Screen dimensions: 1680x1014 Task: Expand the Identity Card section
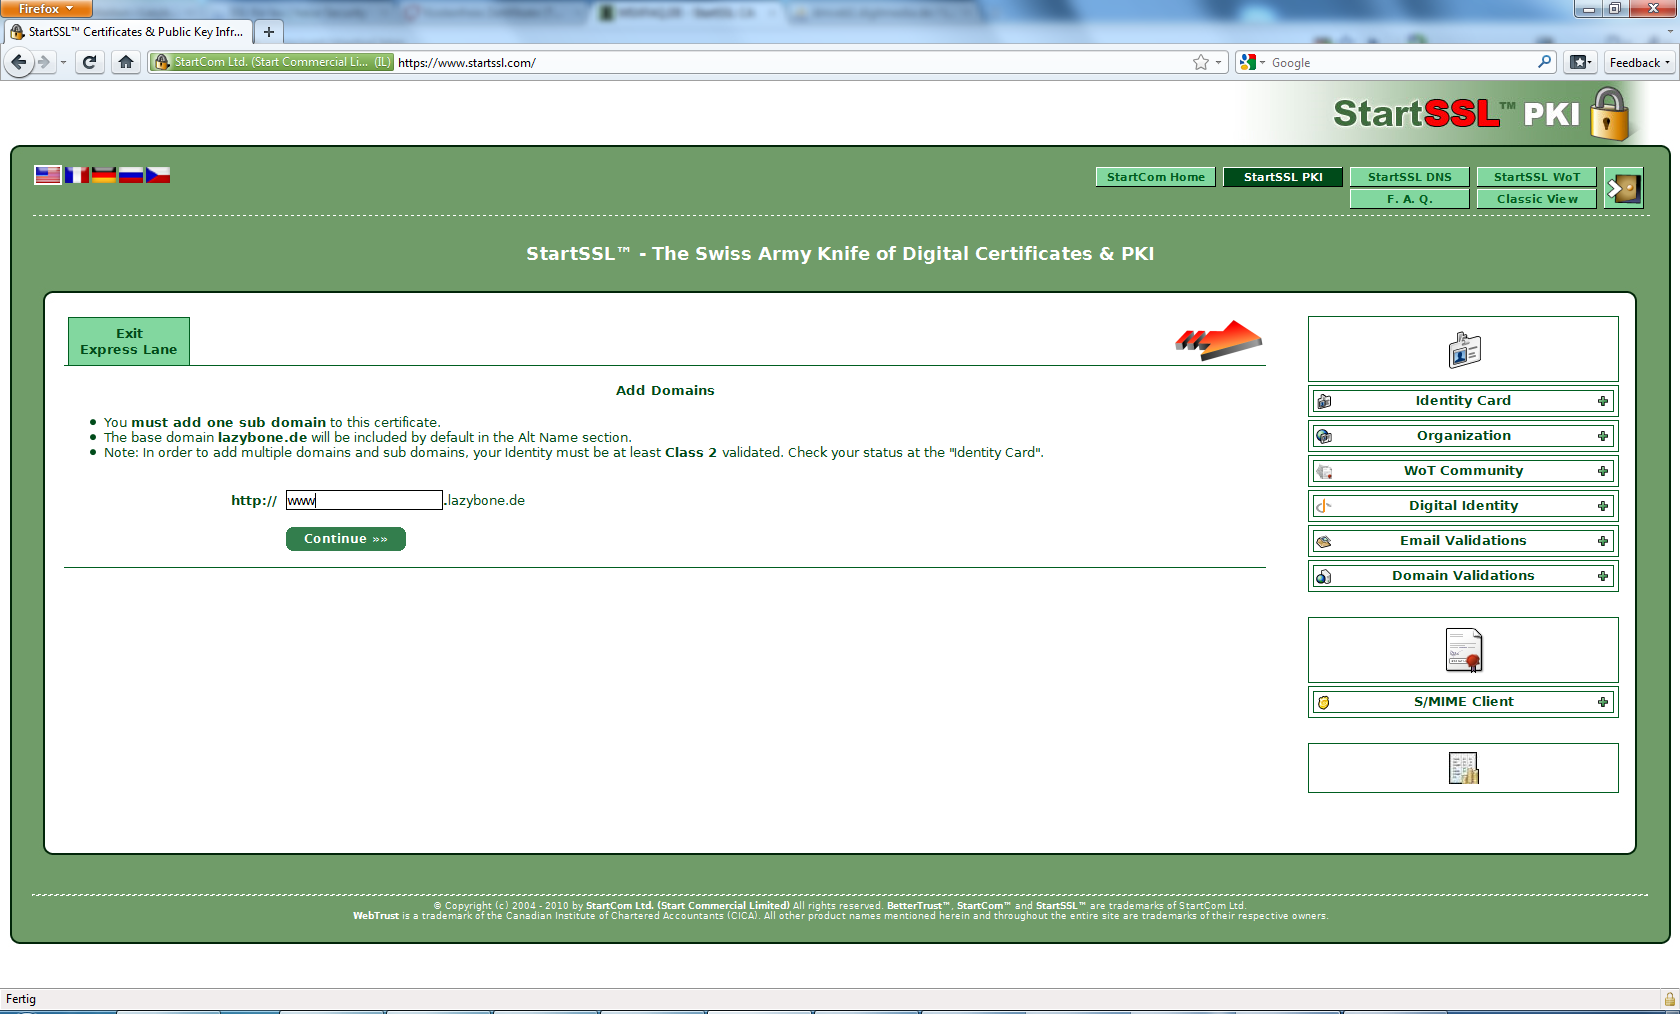tap(1603, 401)
